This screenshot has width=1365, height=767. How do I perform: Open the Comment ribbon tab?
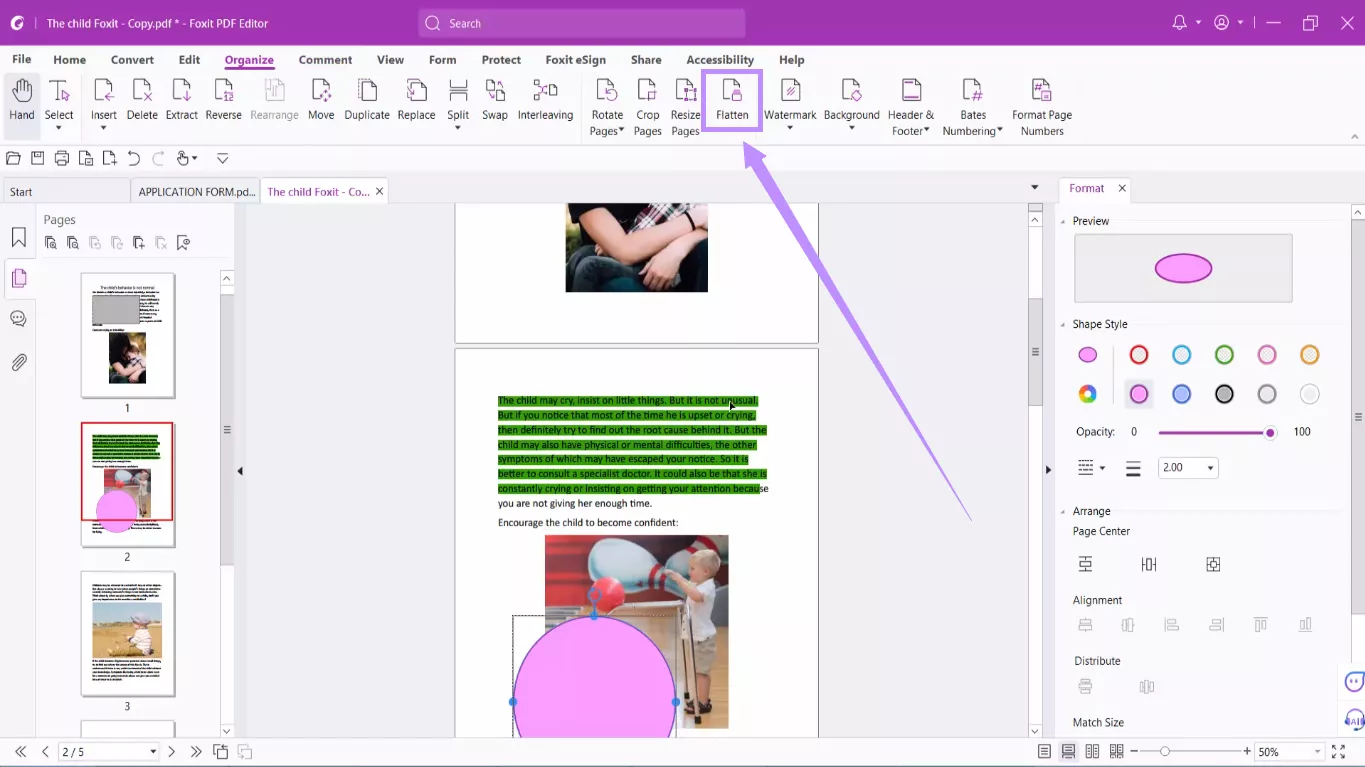(325, 60)
